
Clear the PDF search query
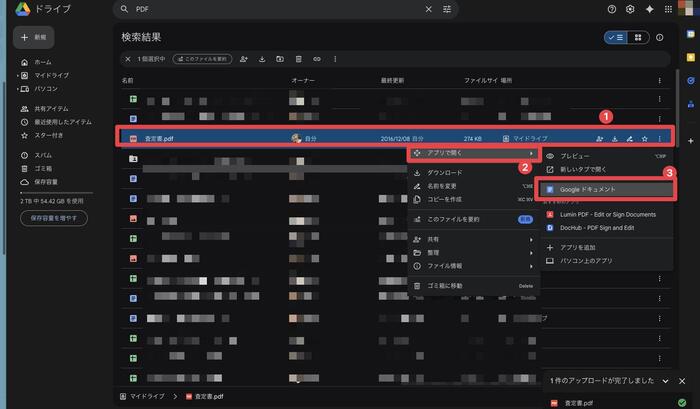tap(429, 9)
